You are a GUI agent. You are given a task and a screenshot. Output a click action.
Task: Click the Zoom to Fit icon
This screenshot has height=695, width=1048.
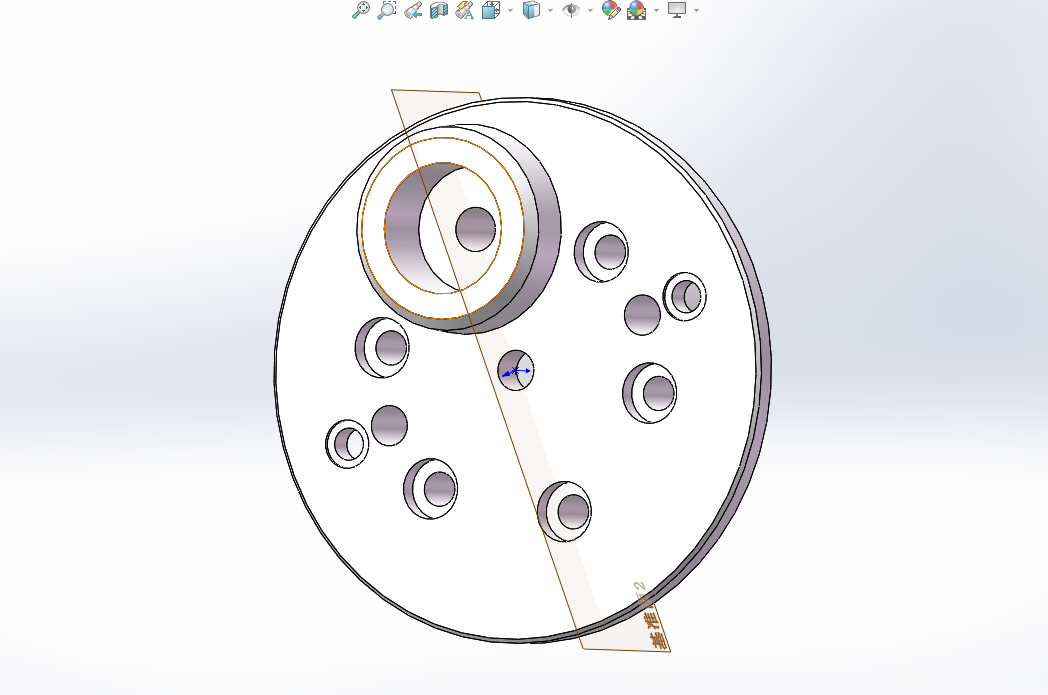[360, 10]
